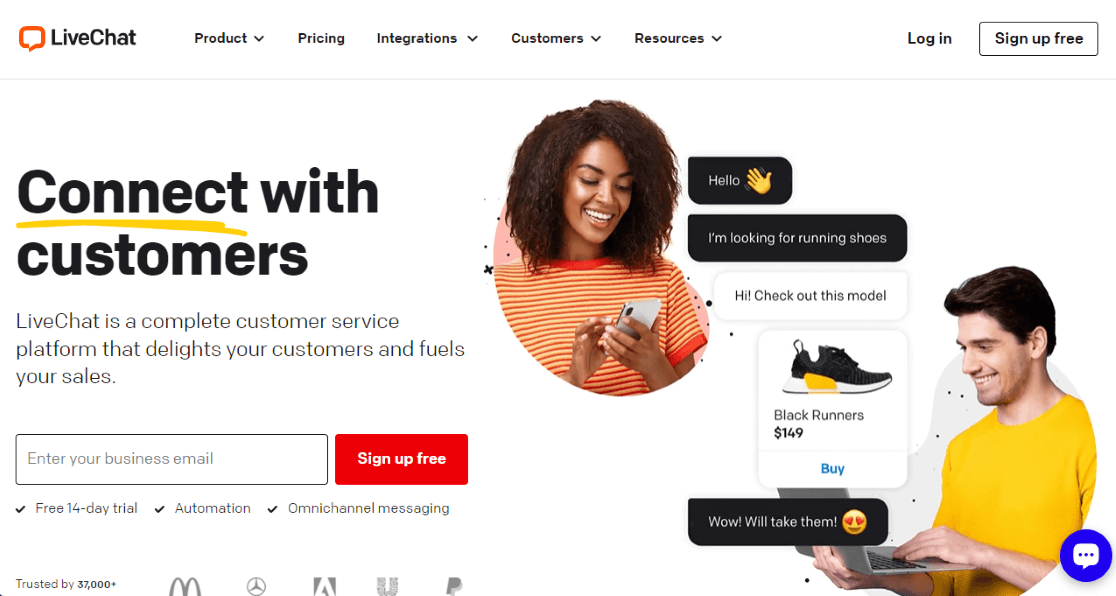Click the heart-eyes emoji in chat bubble
Image resolution: width=1116 pixels, height=596 pixels.
click(854, 522)
